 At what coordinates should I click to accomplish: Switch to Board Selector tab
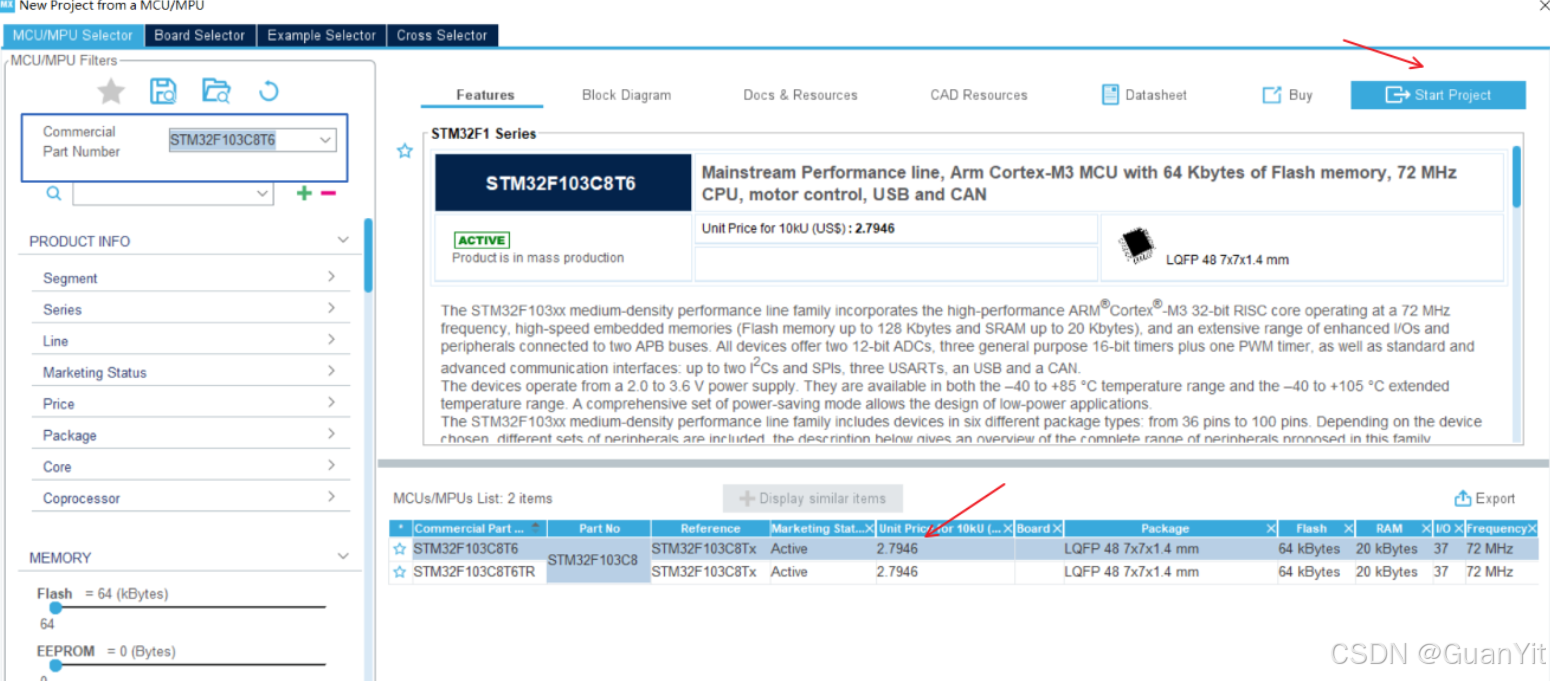point(199,35)
